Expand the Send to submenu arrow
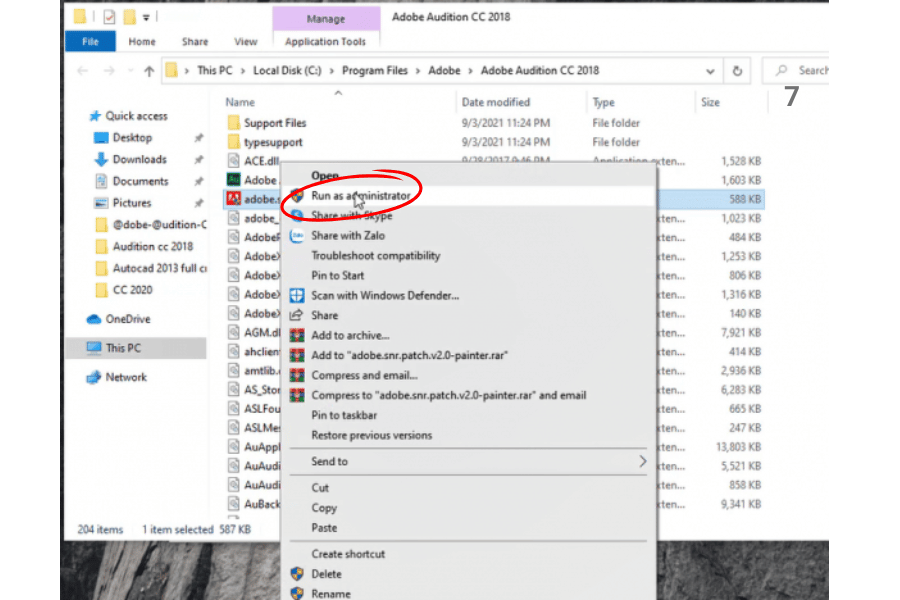 tap(642, 462)
